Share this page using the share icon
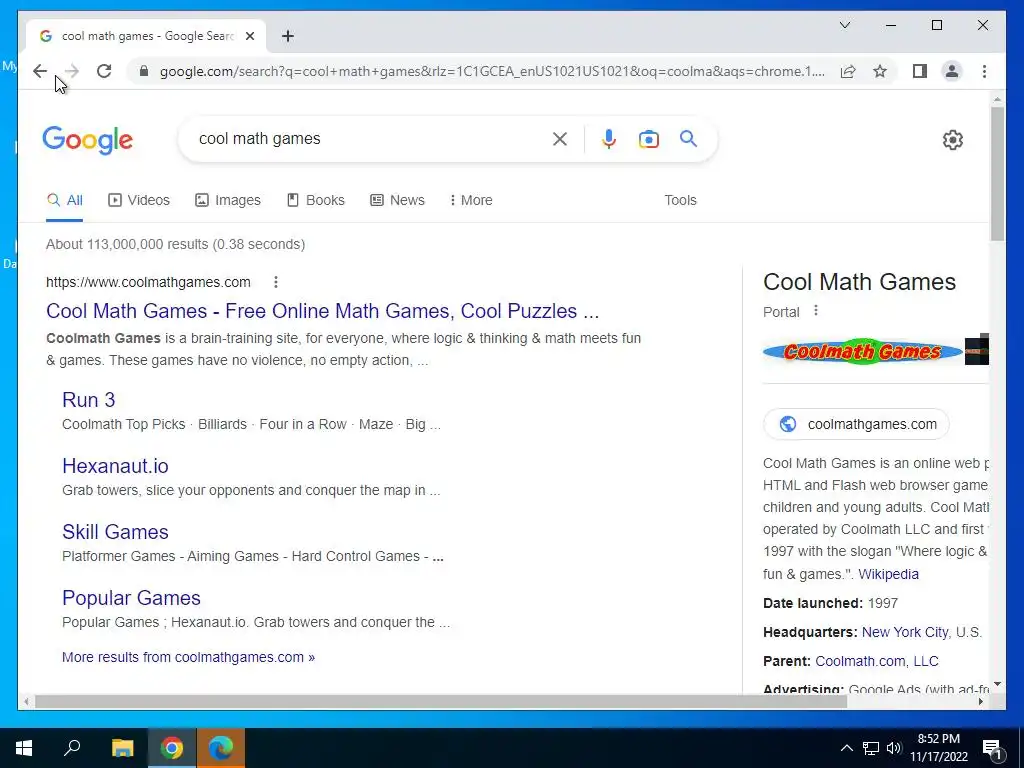Viewport: 1024px width, 768px height. [848, 71]
